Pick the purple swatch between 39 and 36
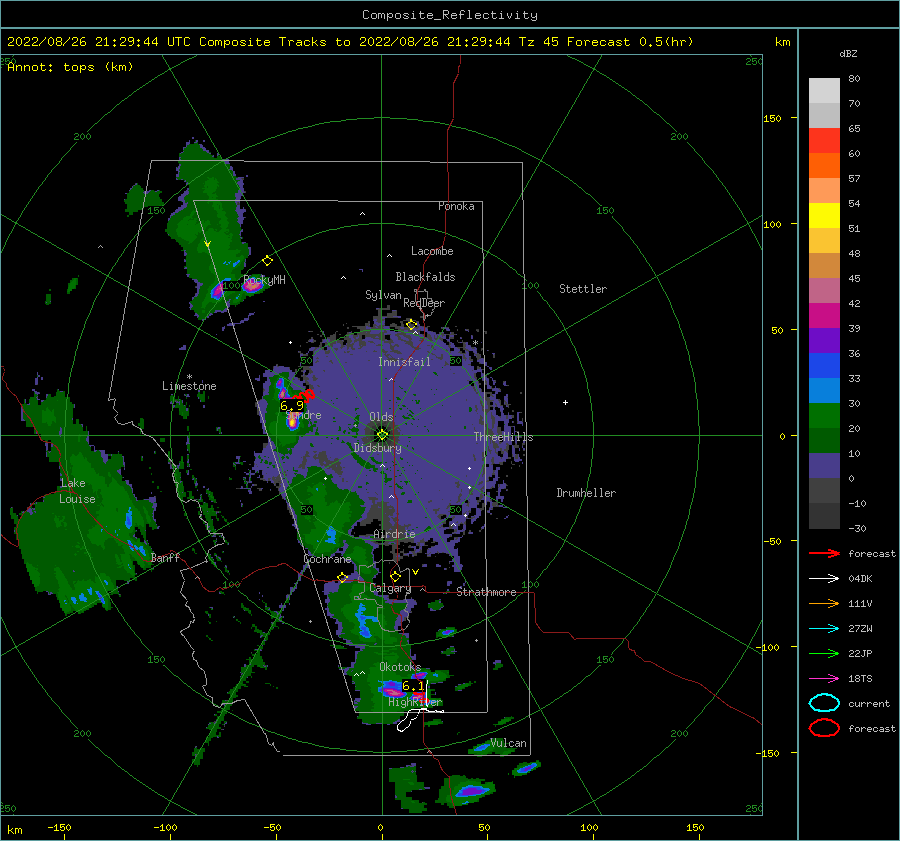 coord(824,340)
